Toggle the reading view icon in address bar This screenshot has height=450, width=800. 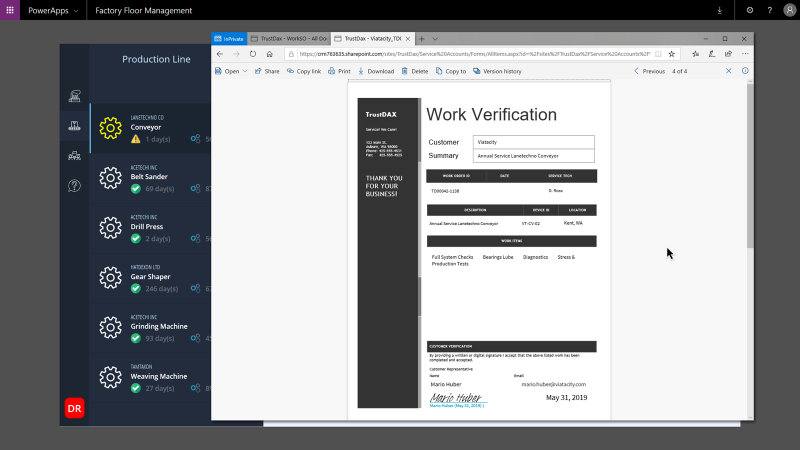(658, 54)
